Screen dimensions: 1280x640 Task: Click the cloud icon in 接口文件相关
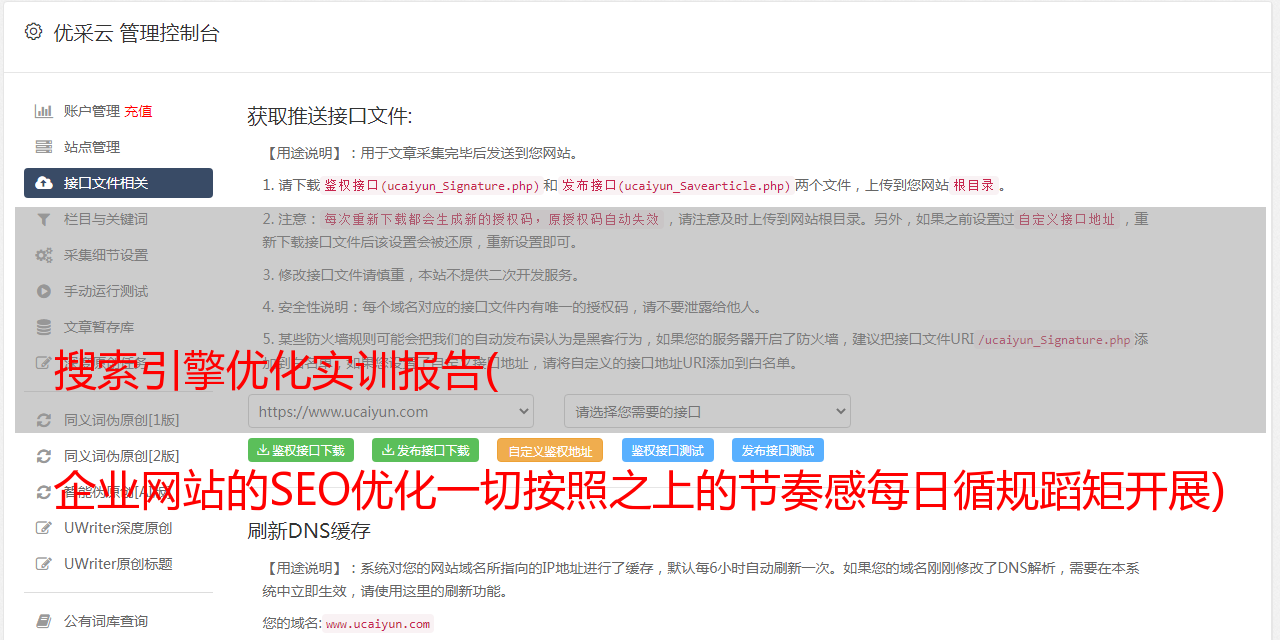tap(44, 183)
